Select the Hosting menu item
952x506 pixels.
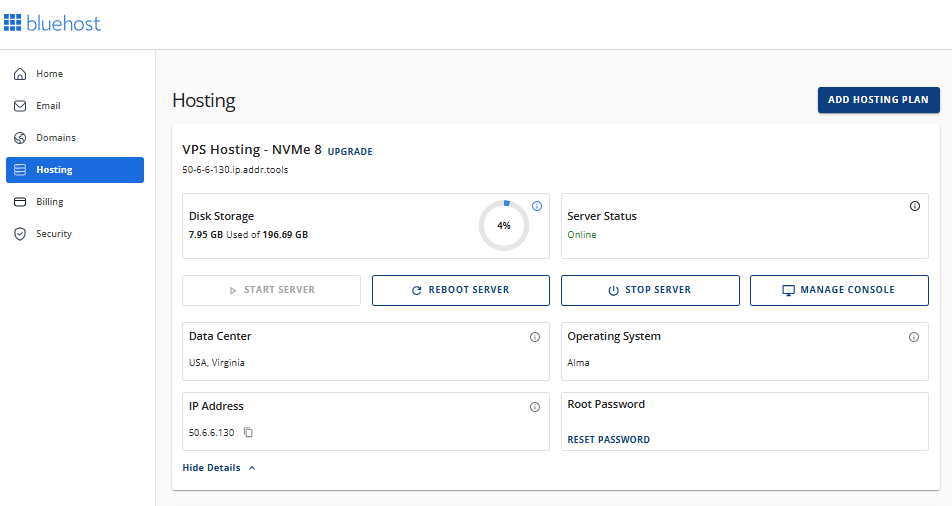(x=75, y=170)
